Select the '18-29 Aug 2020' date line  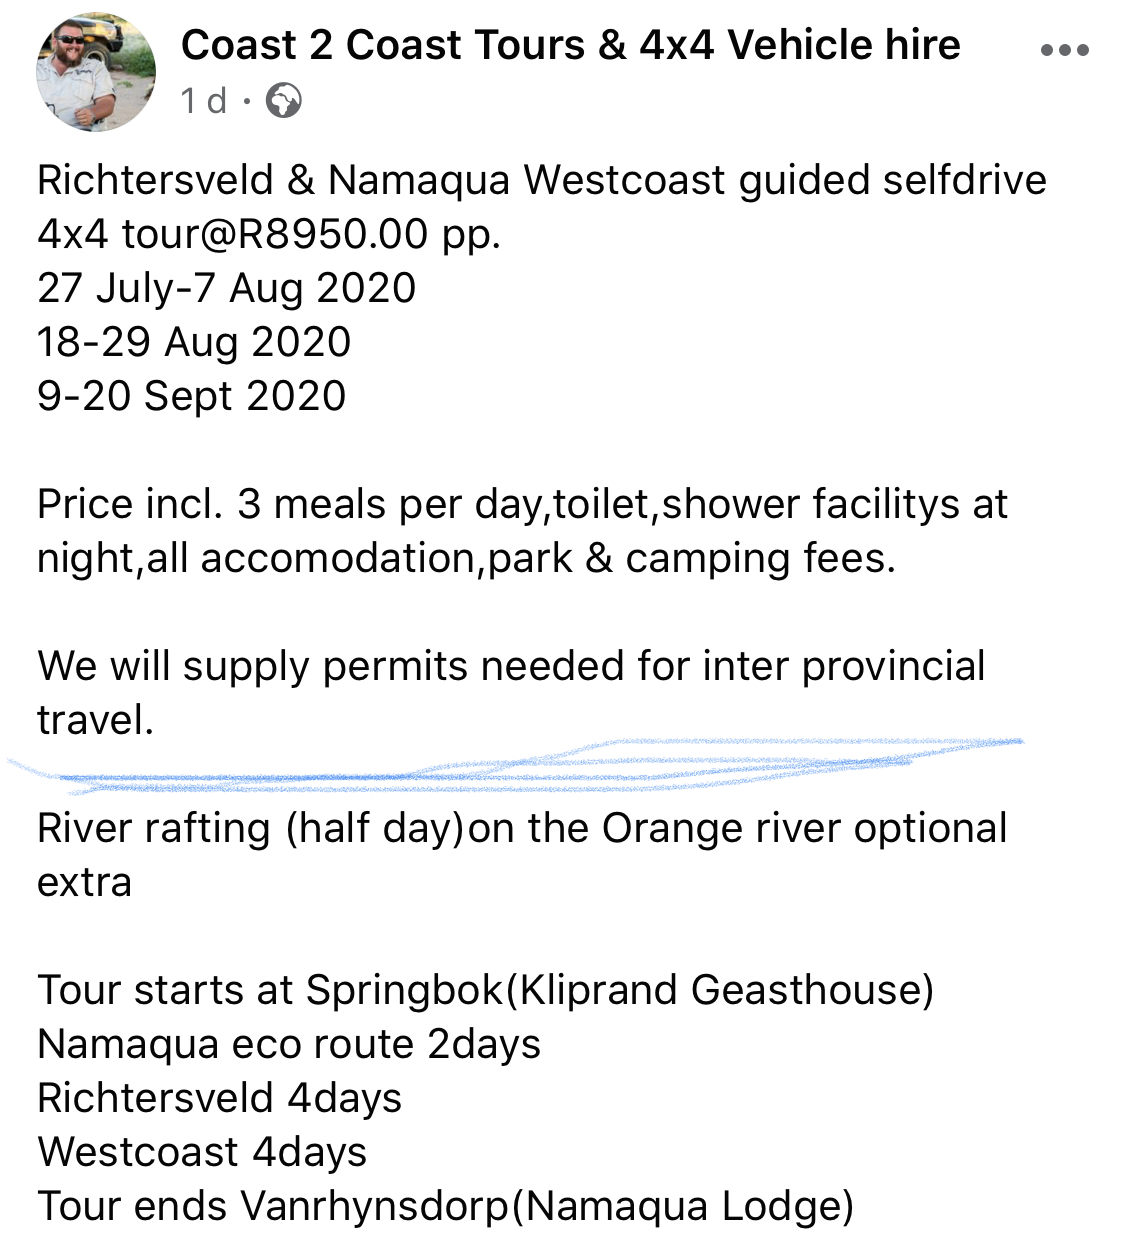pos(194,343)
